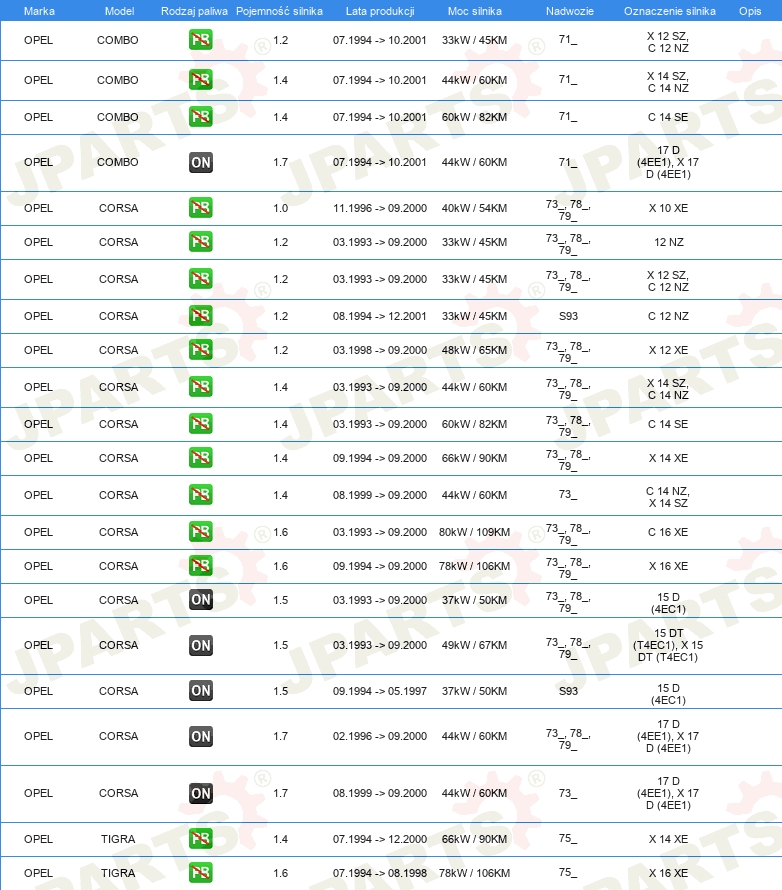Click the X 10 XE engine code
The height and width of the screenshot is (890, 782).
pyautogui.click(x=669, y=208)
